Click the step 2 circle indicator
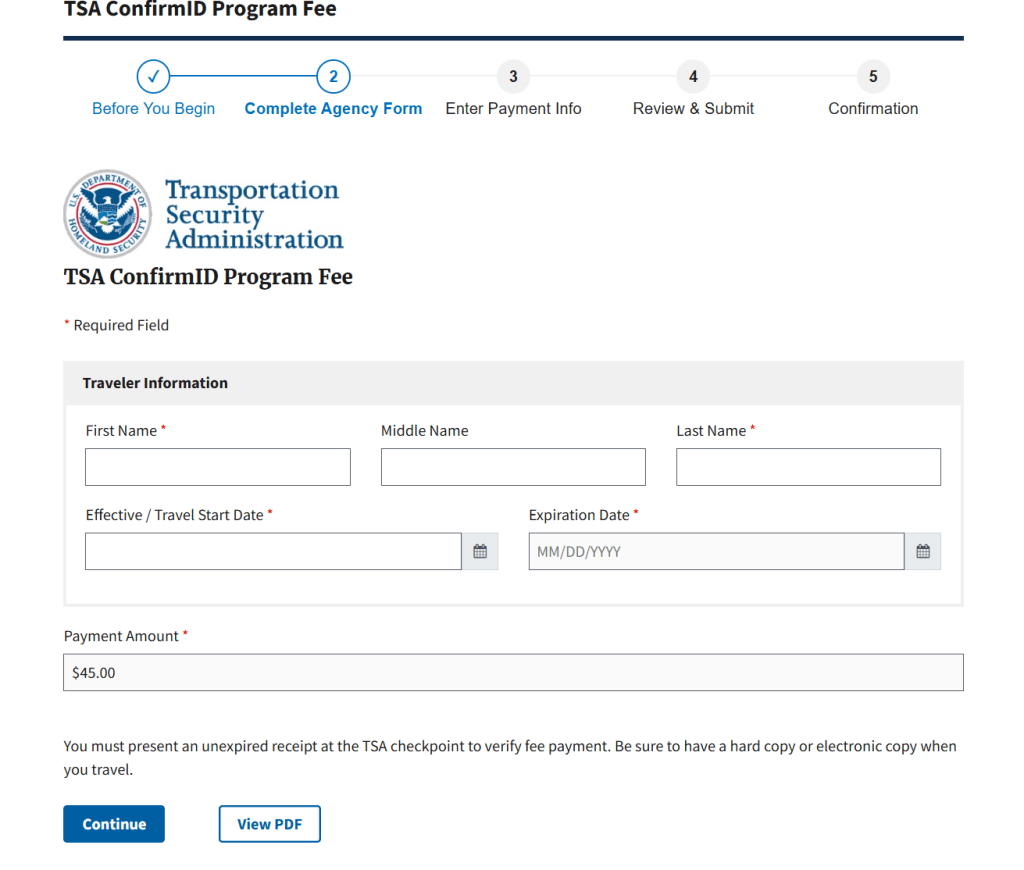This screenshot has height=870, width=1024. tap(333, 76)
